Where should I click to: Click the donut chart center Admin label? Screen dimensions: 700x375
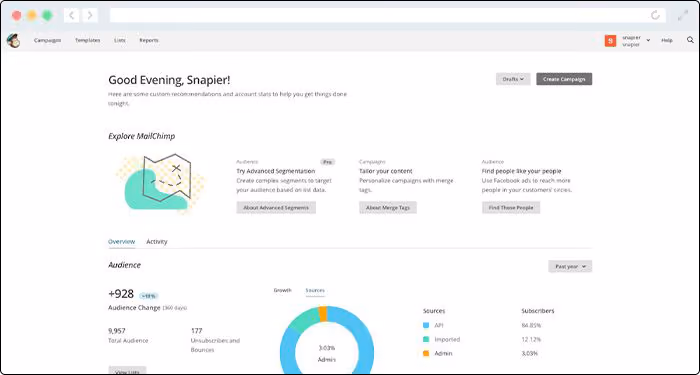click(x=327, y=359)
